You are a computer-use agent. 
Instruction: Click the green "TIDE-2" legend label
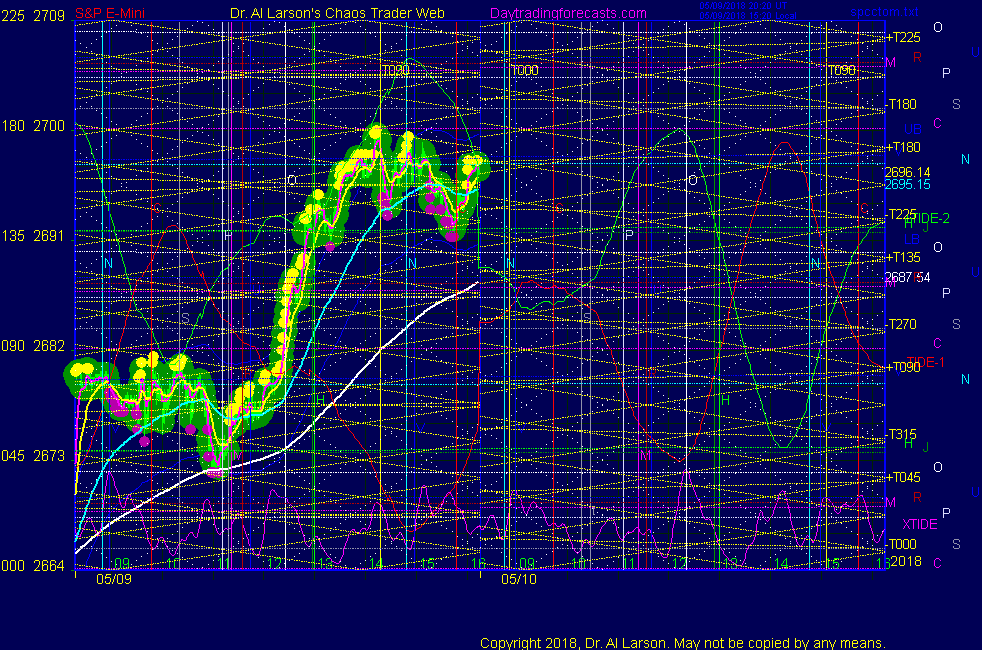929,219
